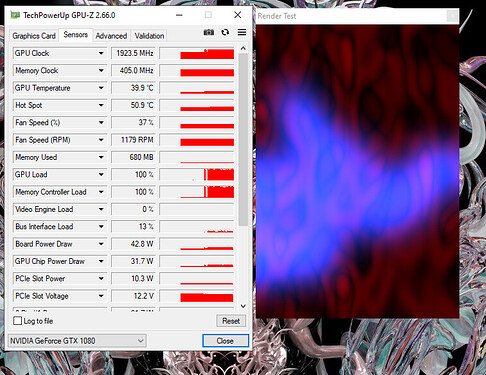Screen dimensions: 486x375
Task: Open the hamburger menu icon
Action: pyautogui.click(x=242, y=32)
